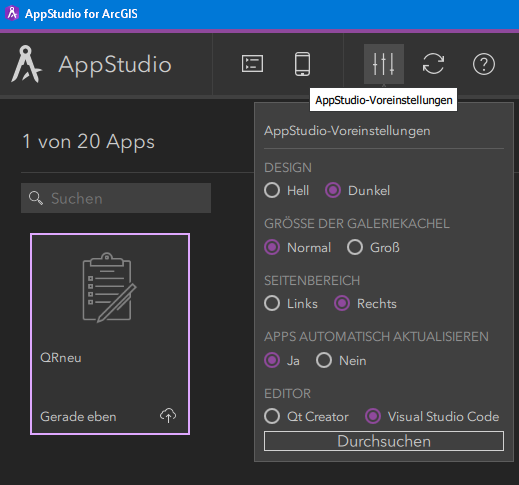This screenshot has height=485, width=519.
Task: Click the '1 von 20 Apps' heading
Action: tap(88, 142)
